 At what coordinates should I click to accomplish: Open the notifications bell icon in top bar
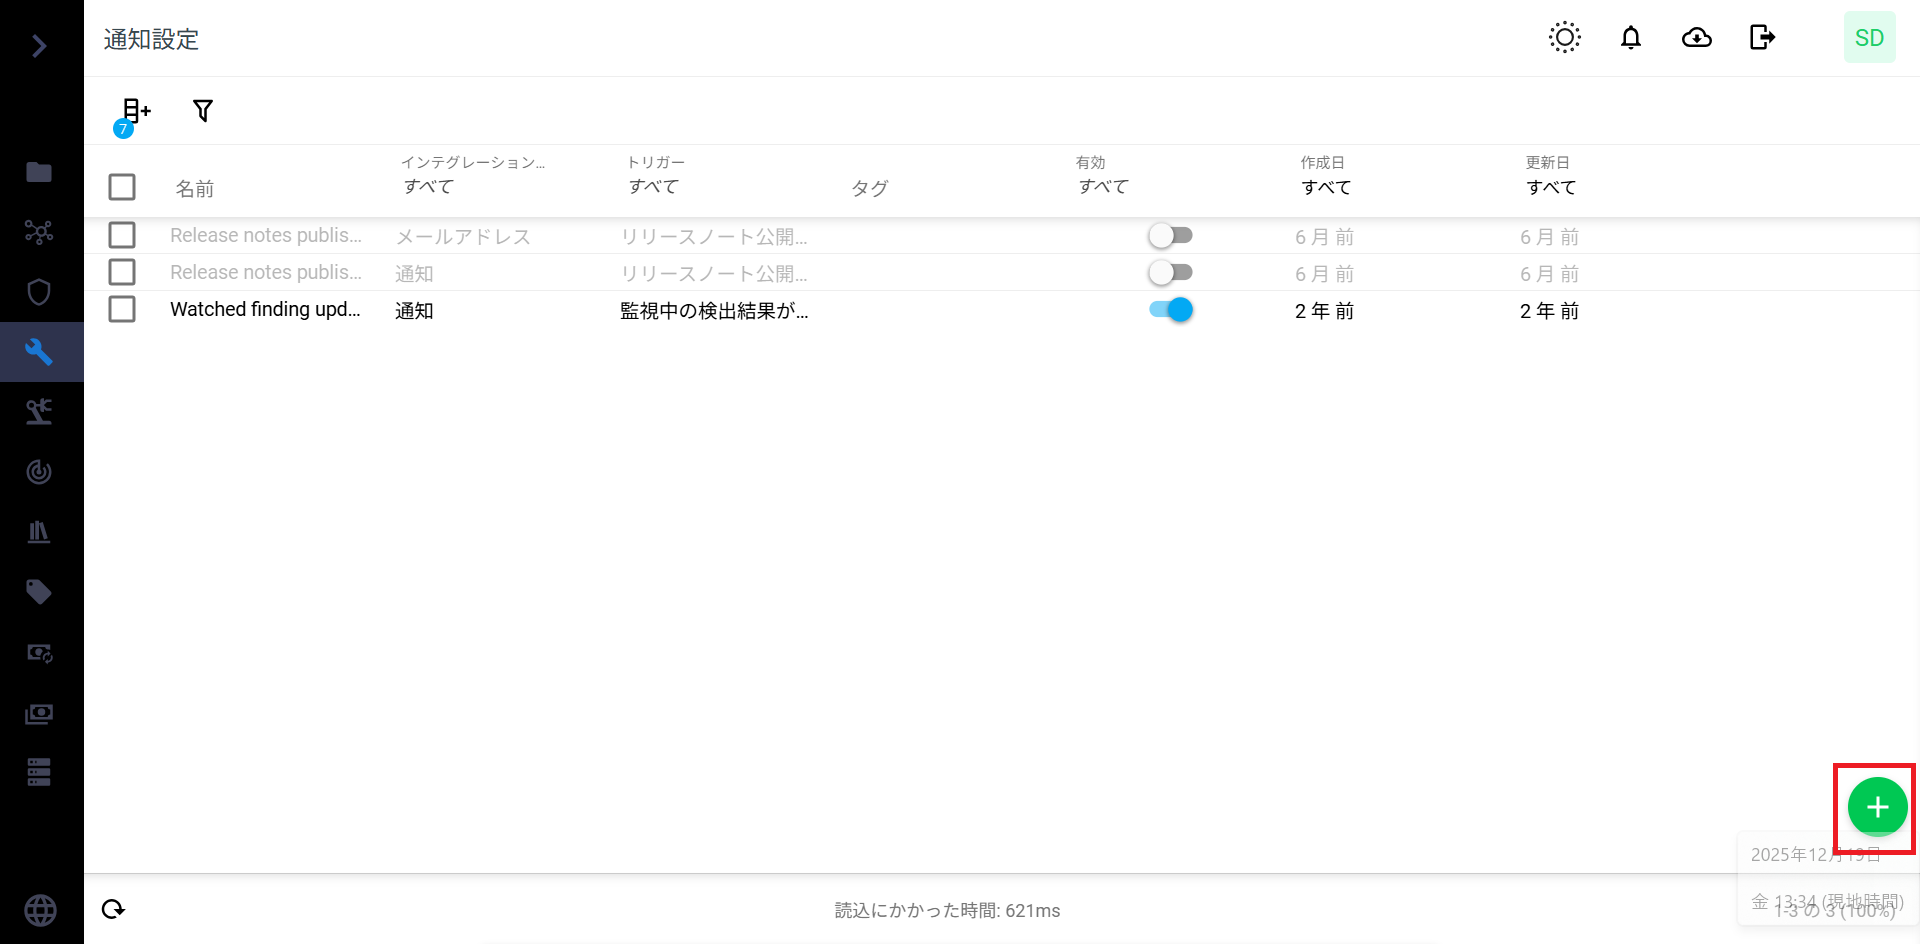point(1630,37)
